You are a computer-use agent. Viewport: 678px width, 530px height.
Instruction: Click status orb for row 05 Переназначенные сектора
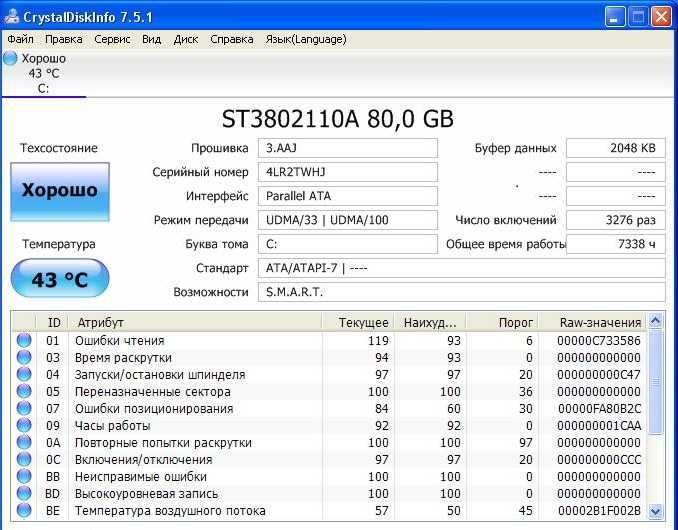click(x=24, y=392)
